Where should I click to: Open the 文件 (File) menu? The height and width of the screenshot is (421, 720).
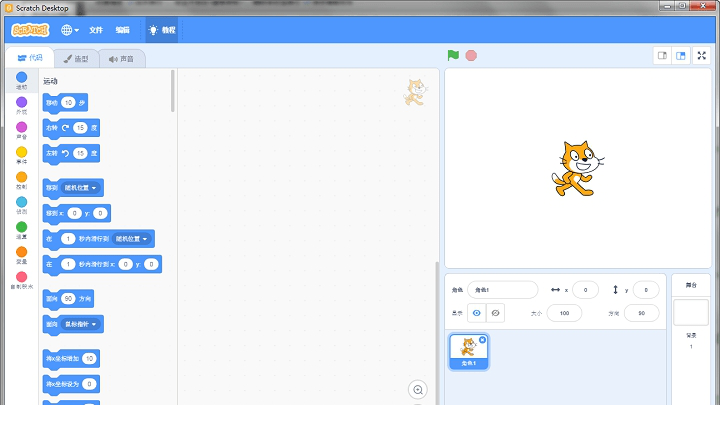coord(96,30)
